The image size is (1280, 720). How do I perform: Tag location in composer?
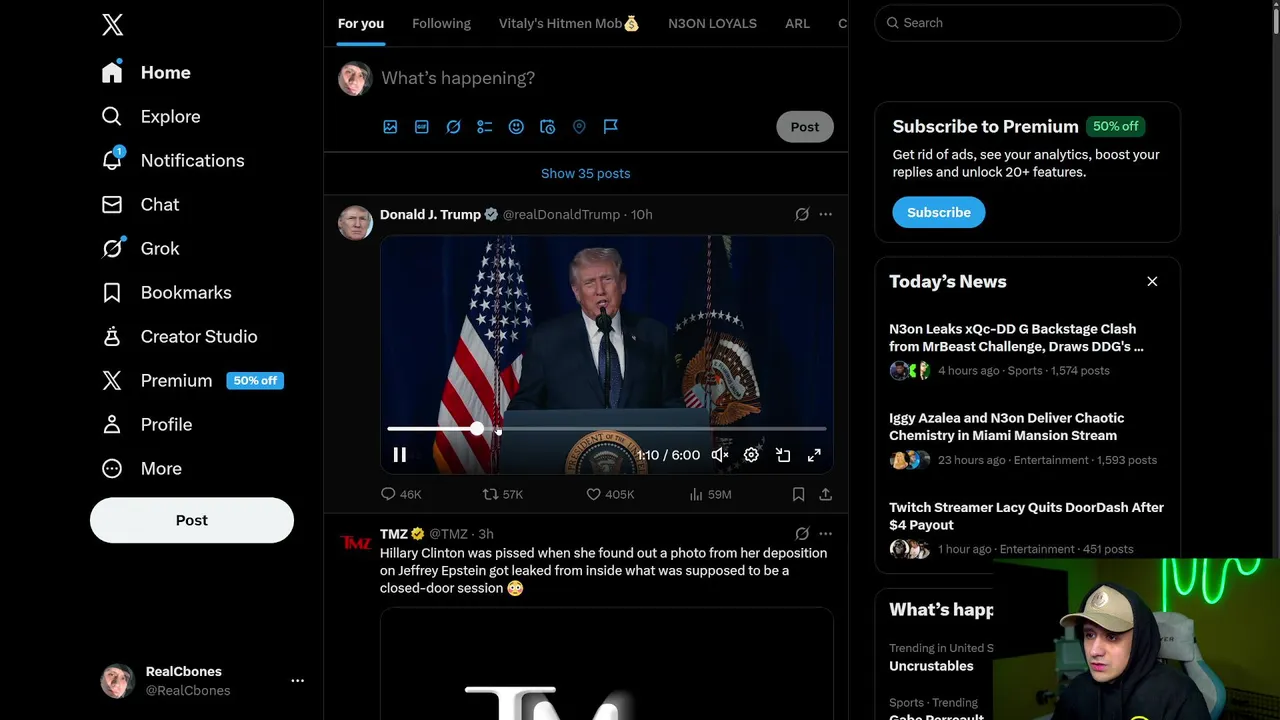pyautogui.click(x=579, y=127)
